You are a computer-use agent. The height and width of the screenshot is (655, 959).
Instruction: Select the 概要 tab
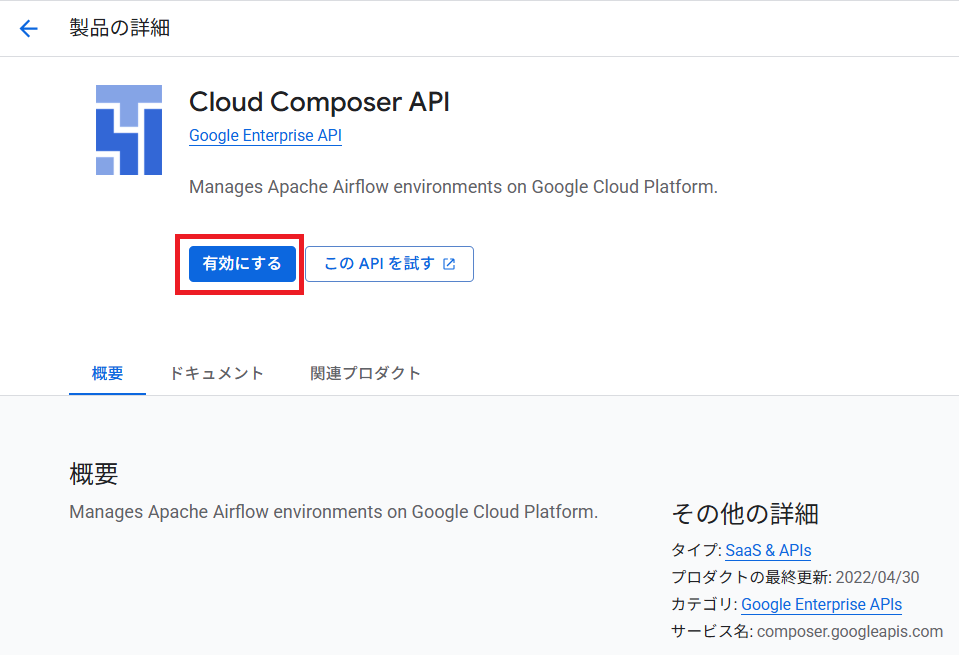pos(108,373)
